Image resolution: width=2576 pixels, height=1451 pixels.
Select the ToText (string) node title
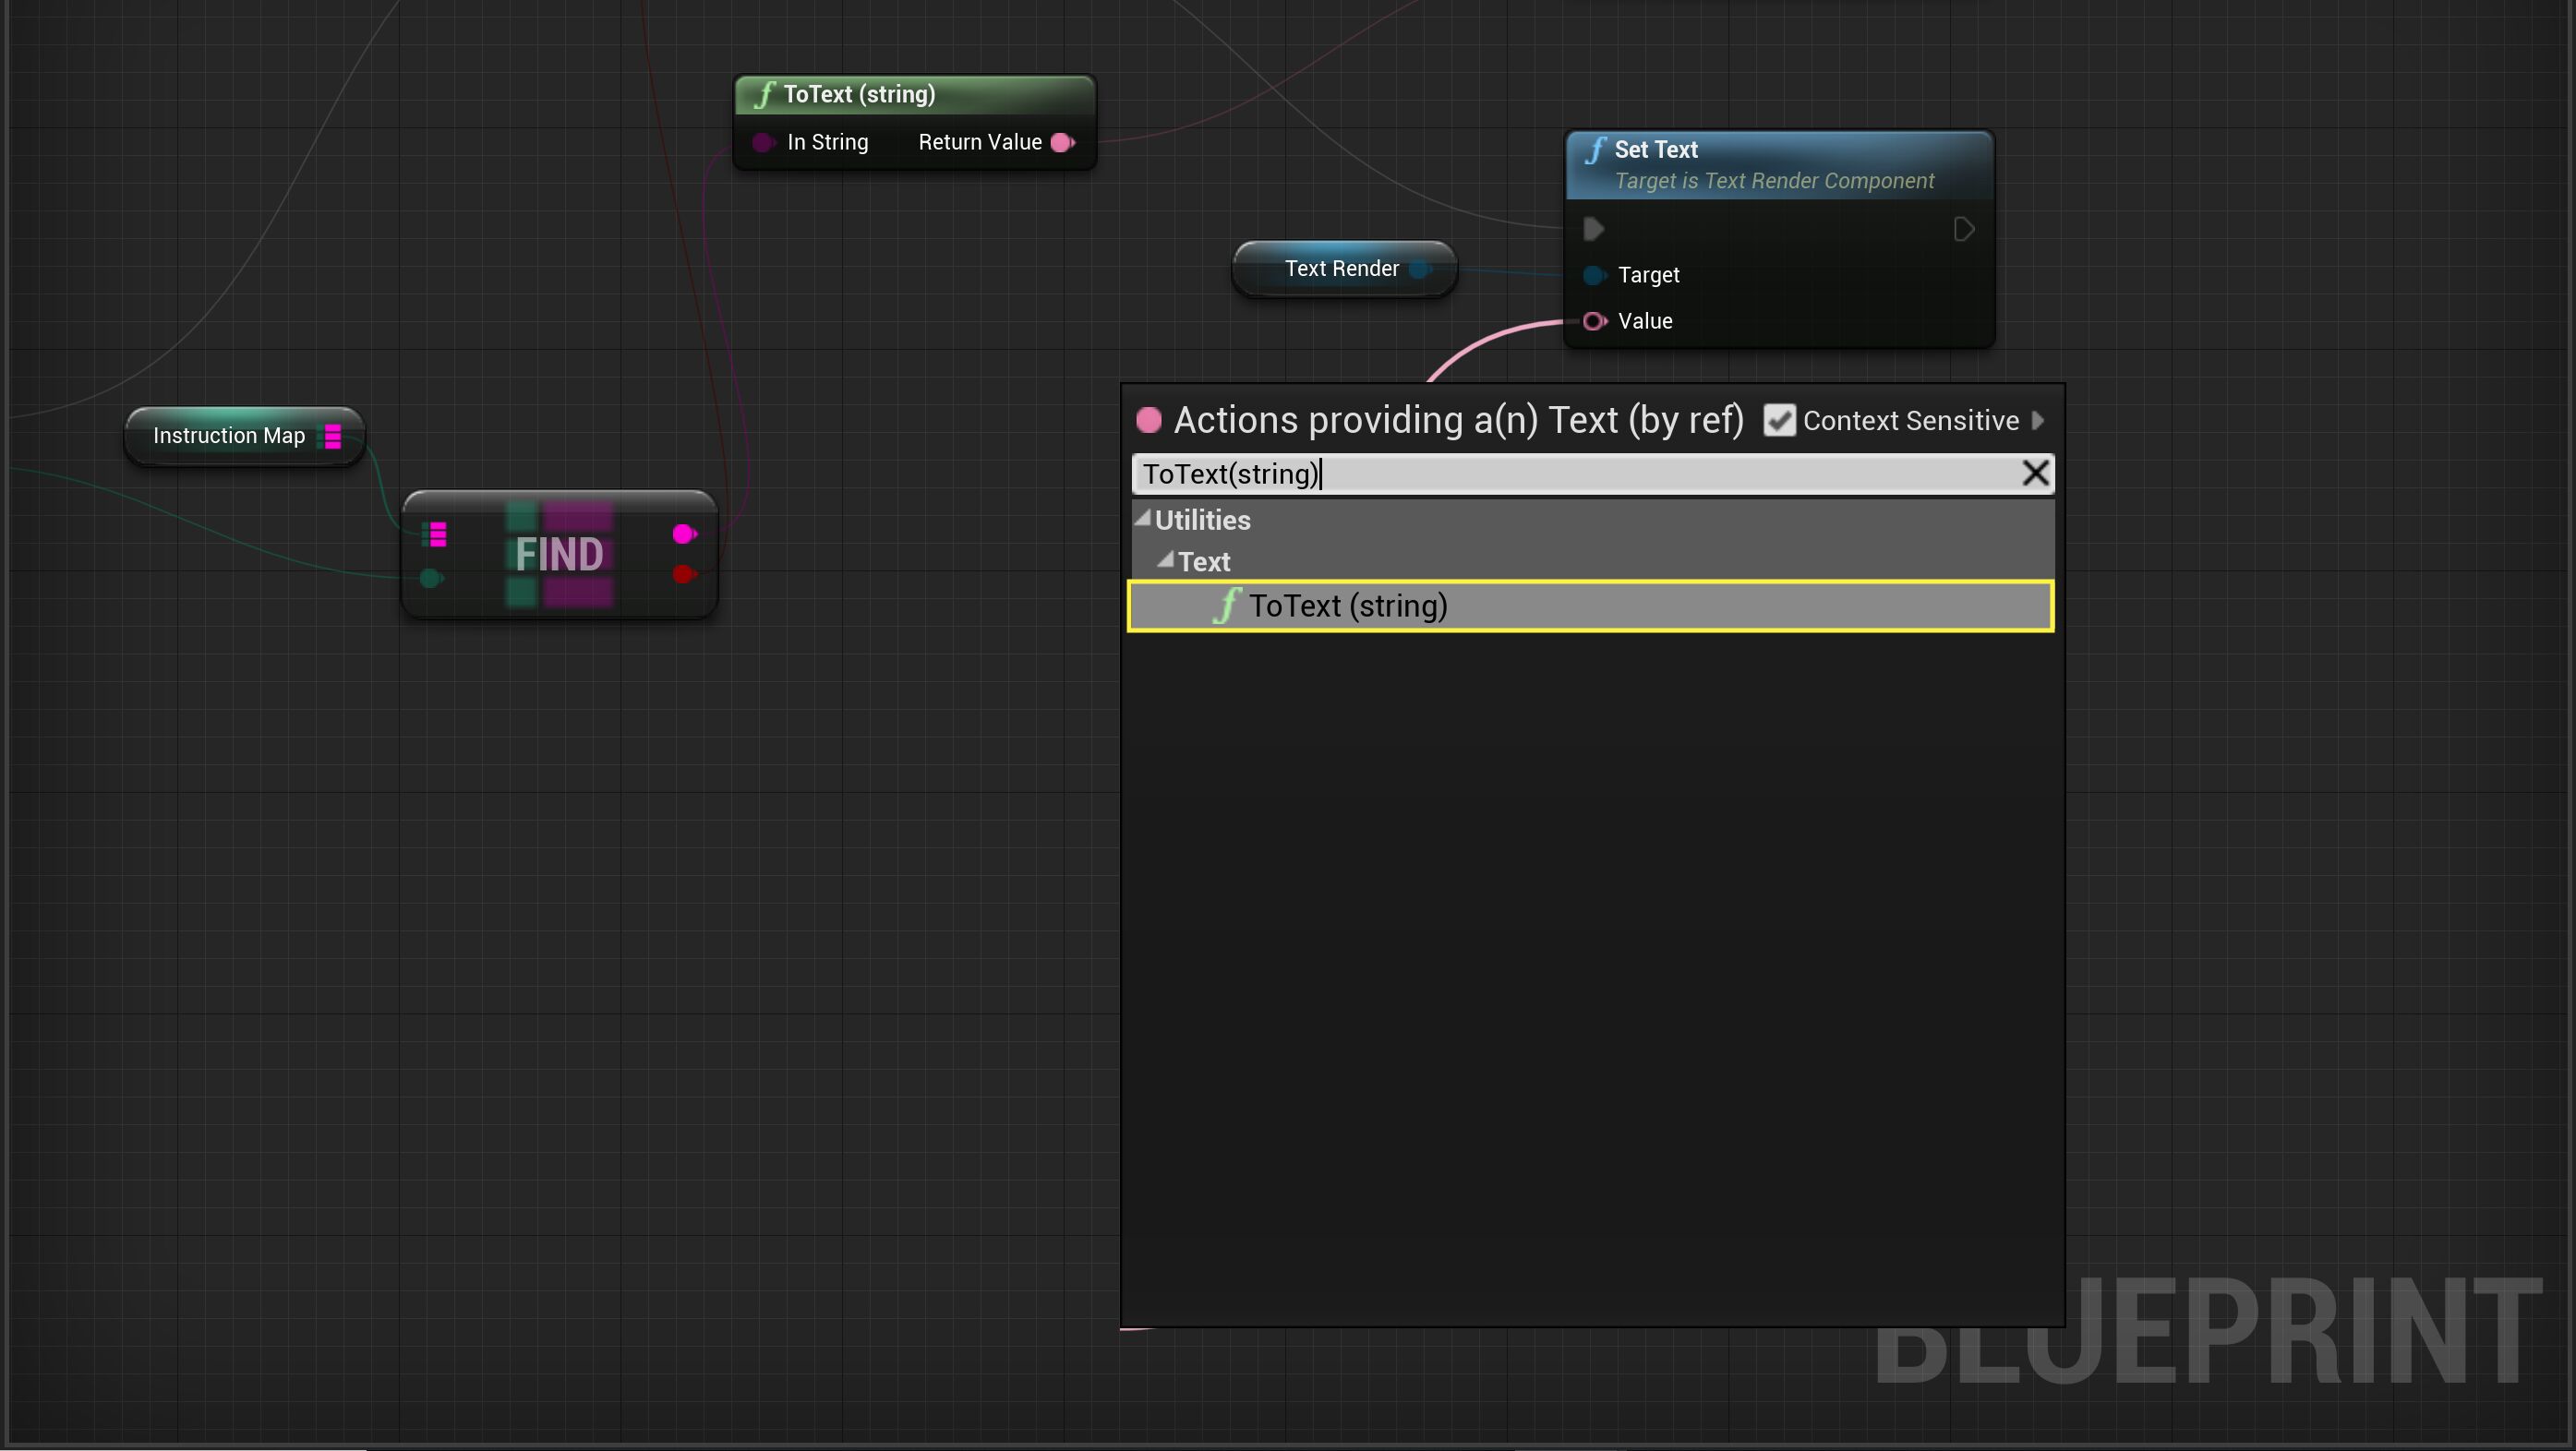[x=859, y=94]
